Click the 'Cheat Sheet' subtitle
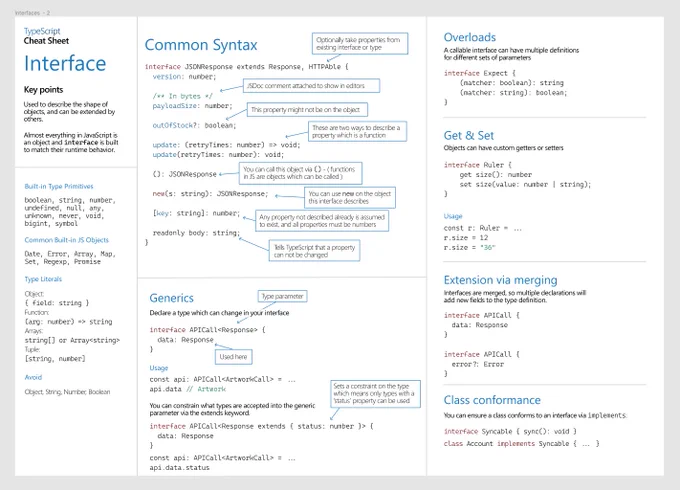Viewport: 680px width, 490px height. click(x=46, y=41)
